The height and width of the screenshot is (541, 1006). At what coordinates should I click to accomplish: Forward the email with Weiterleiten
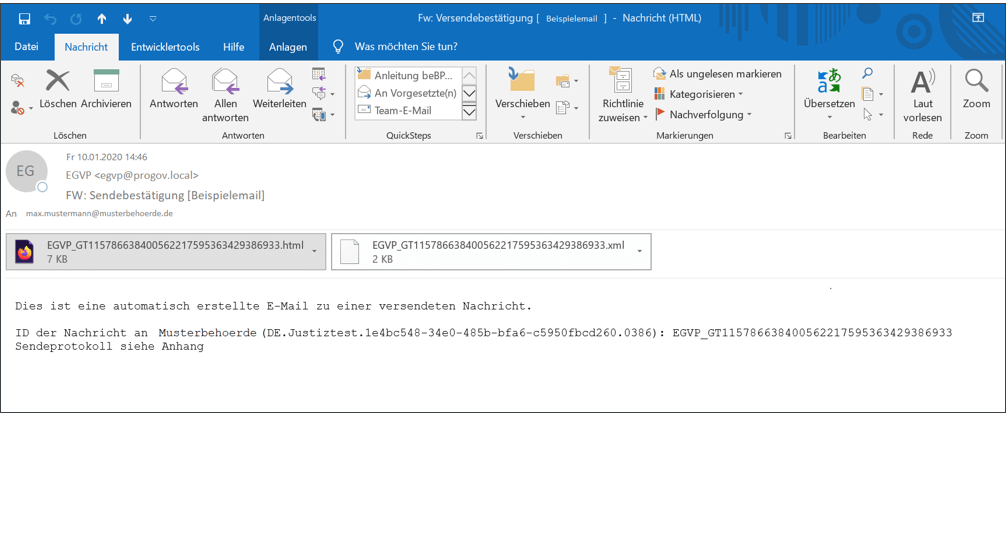click(x=279, y=82)
